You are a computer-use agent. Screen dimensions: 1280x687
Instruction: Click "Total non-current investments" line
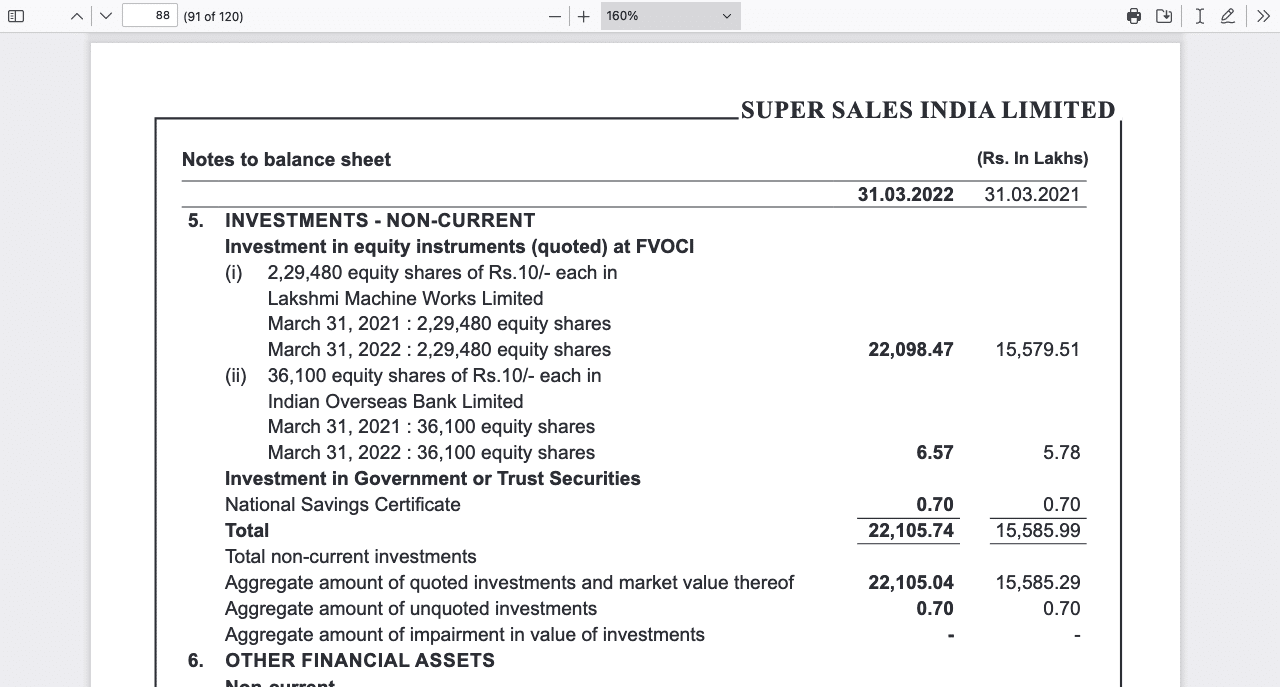[x=351, y=557]
